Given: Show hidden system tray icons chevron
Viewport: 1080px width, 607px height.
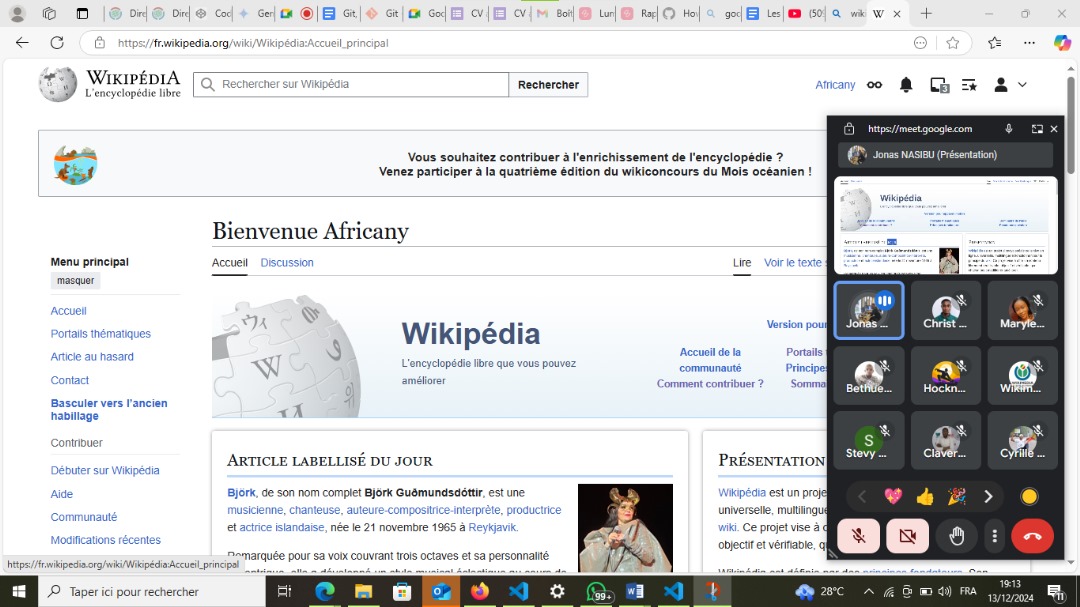Looking at the screenshot, I should [869, 591].
